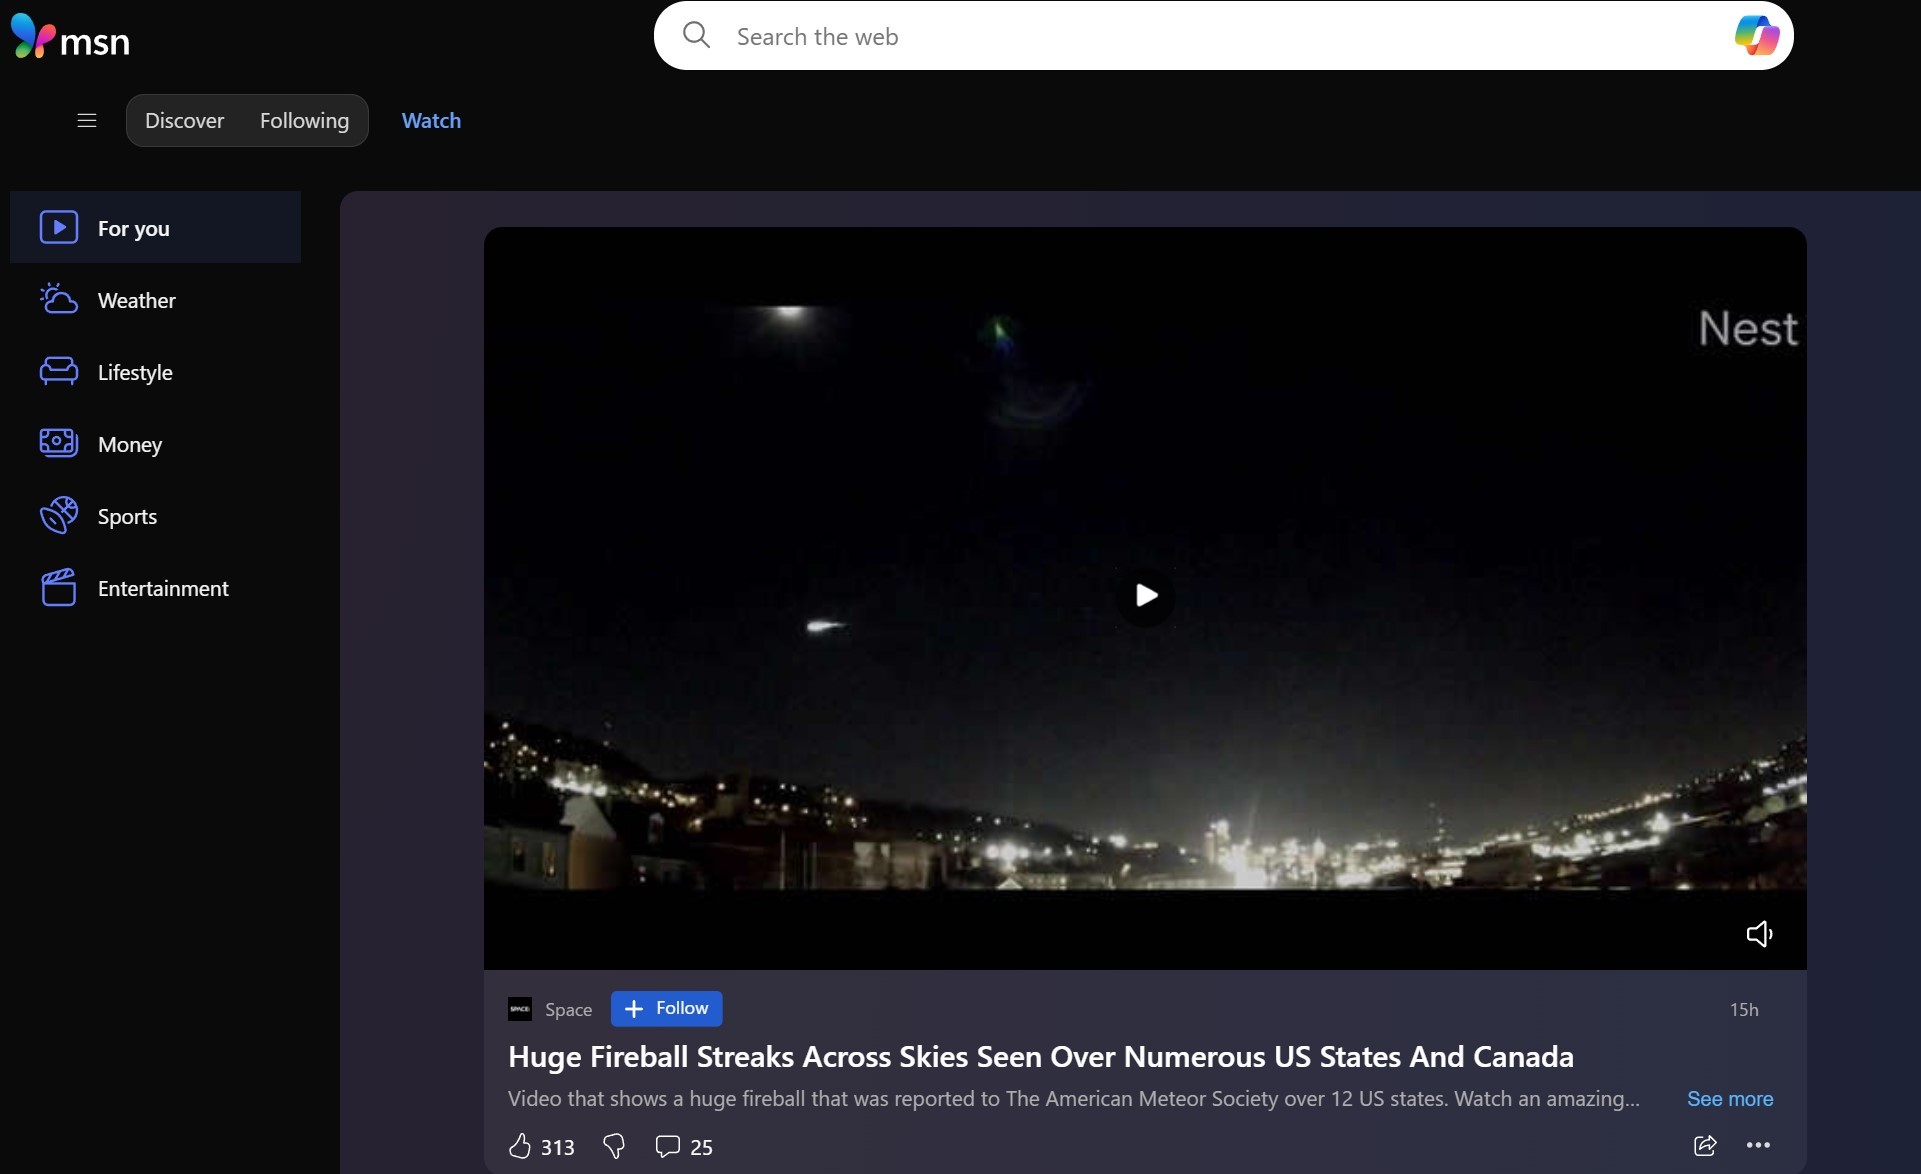Follow the Space channel
1921x1174 pixels.
pyautogui.click(x=666, y=1009)
